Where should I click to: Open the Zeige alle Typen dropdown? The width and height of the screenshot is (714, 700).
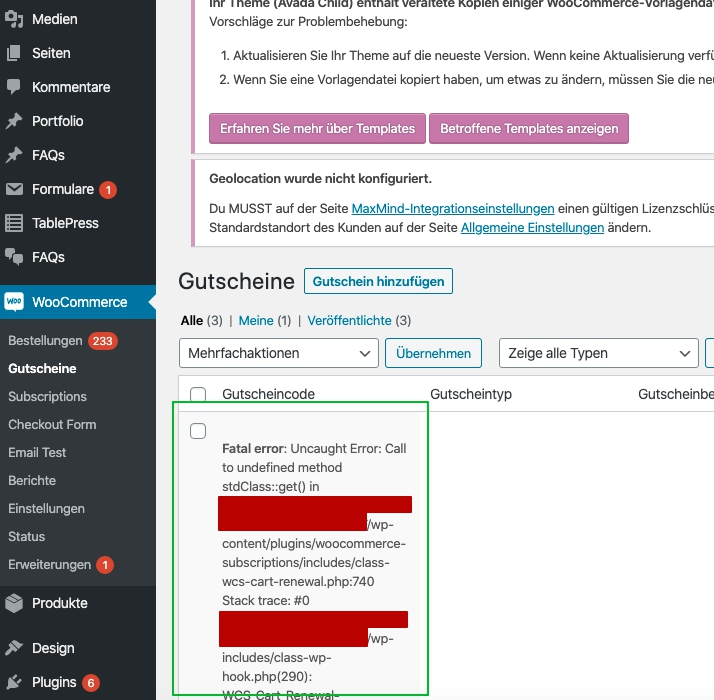599,353
